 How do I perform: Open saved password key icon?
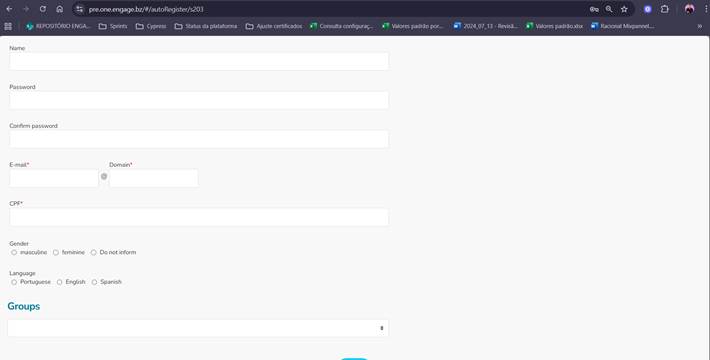point(594,9)
